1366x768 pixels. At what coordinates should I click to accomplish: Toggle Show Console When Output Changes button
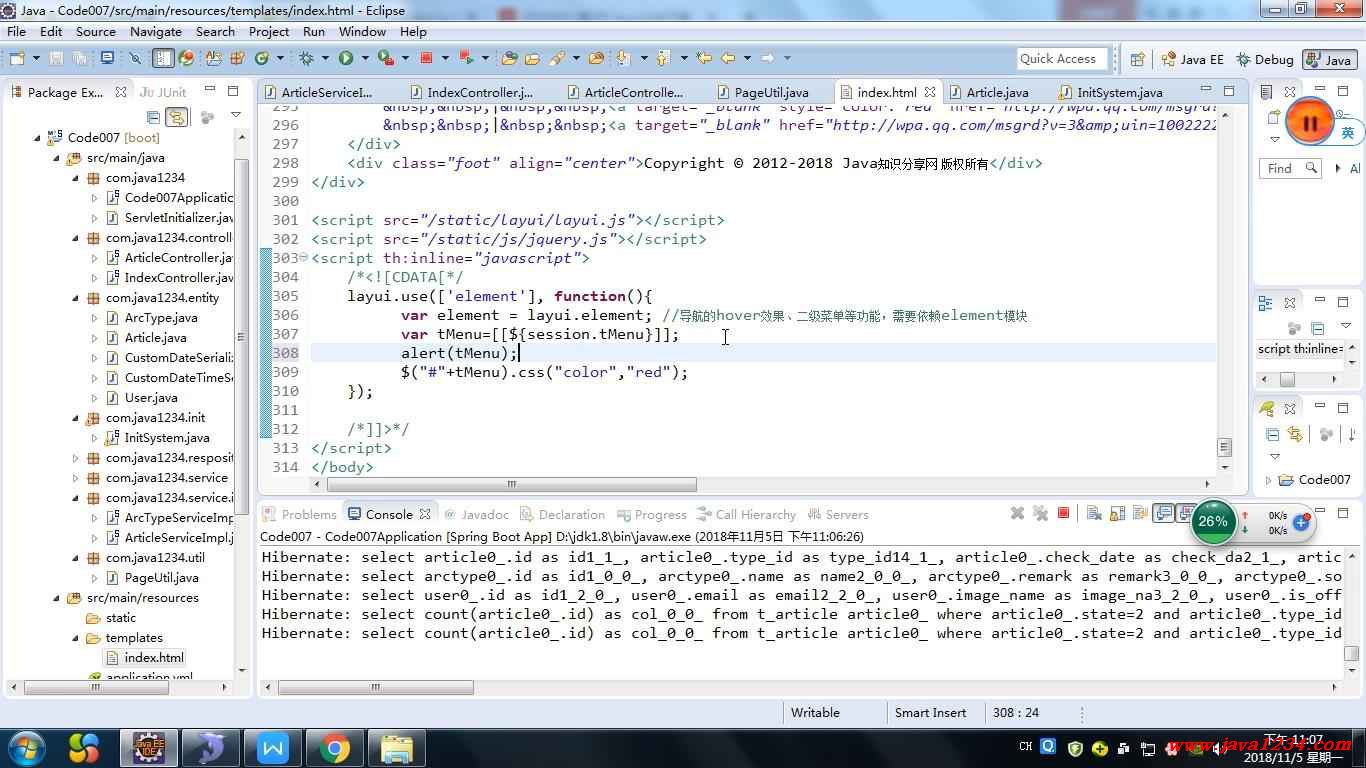1163,513
